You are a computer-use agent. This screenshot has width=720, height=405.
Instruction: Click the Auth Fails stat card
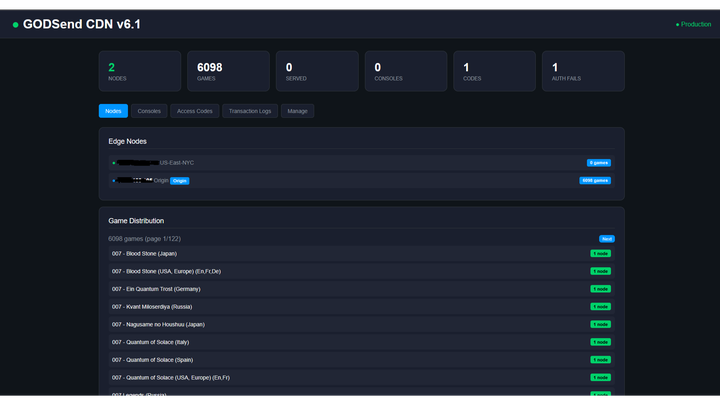[583, 71]
